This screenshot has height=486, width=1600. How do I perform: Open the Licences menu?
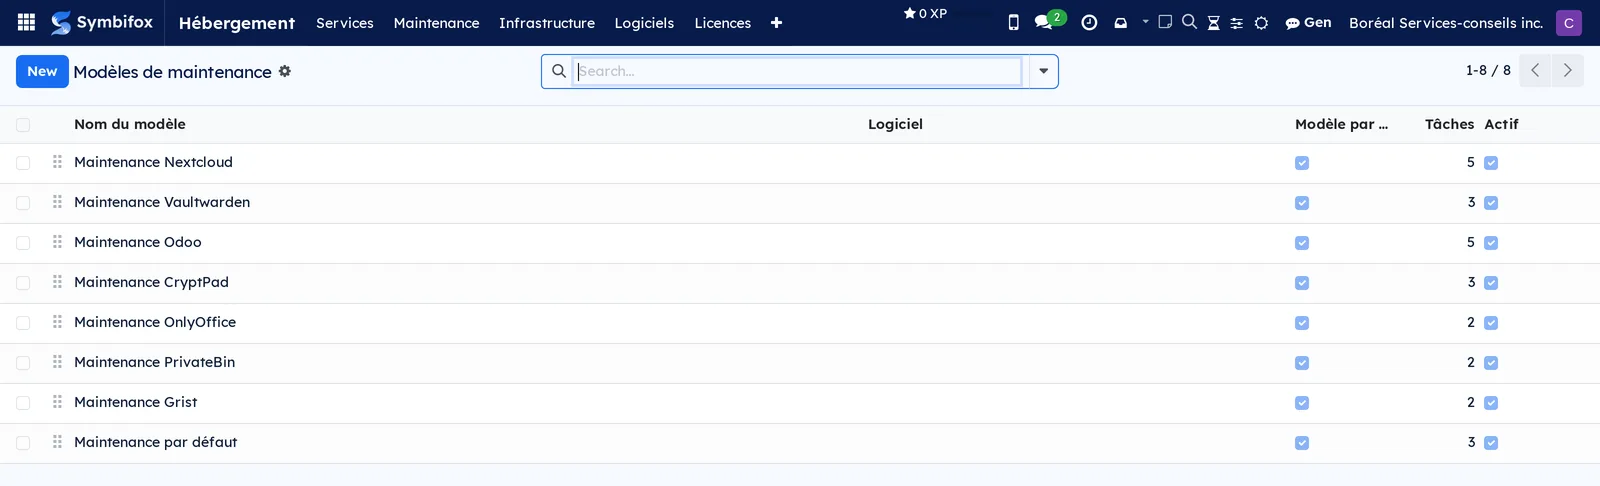(x=723, y=23)
